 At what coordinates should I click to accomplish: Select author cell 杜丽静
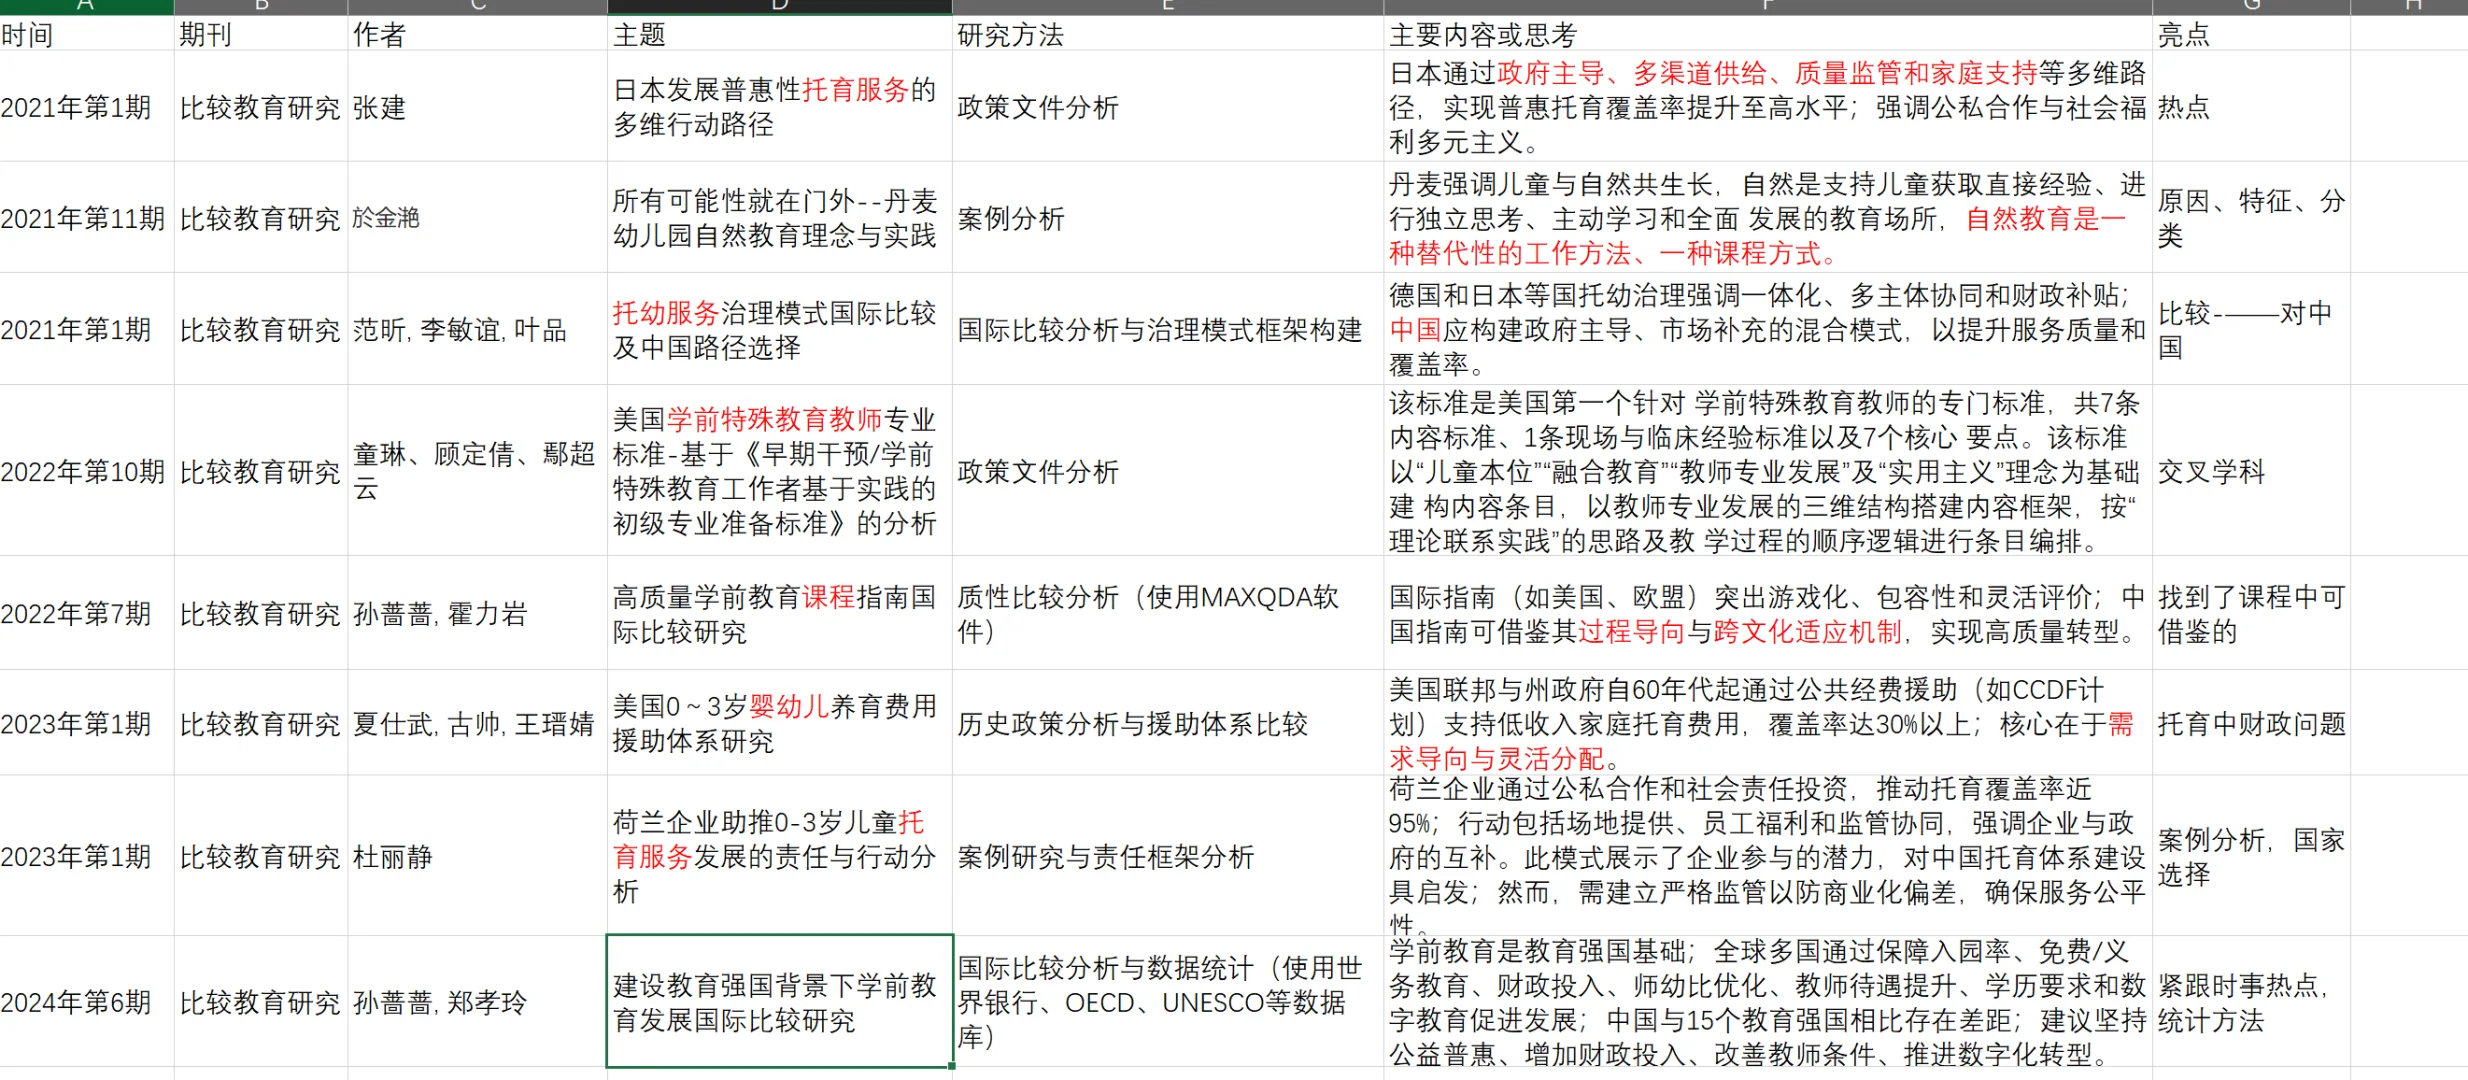click(477, 856)
